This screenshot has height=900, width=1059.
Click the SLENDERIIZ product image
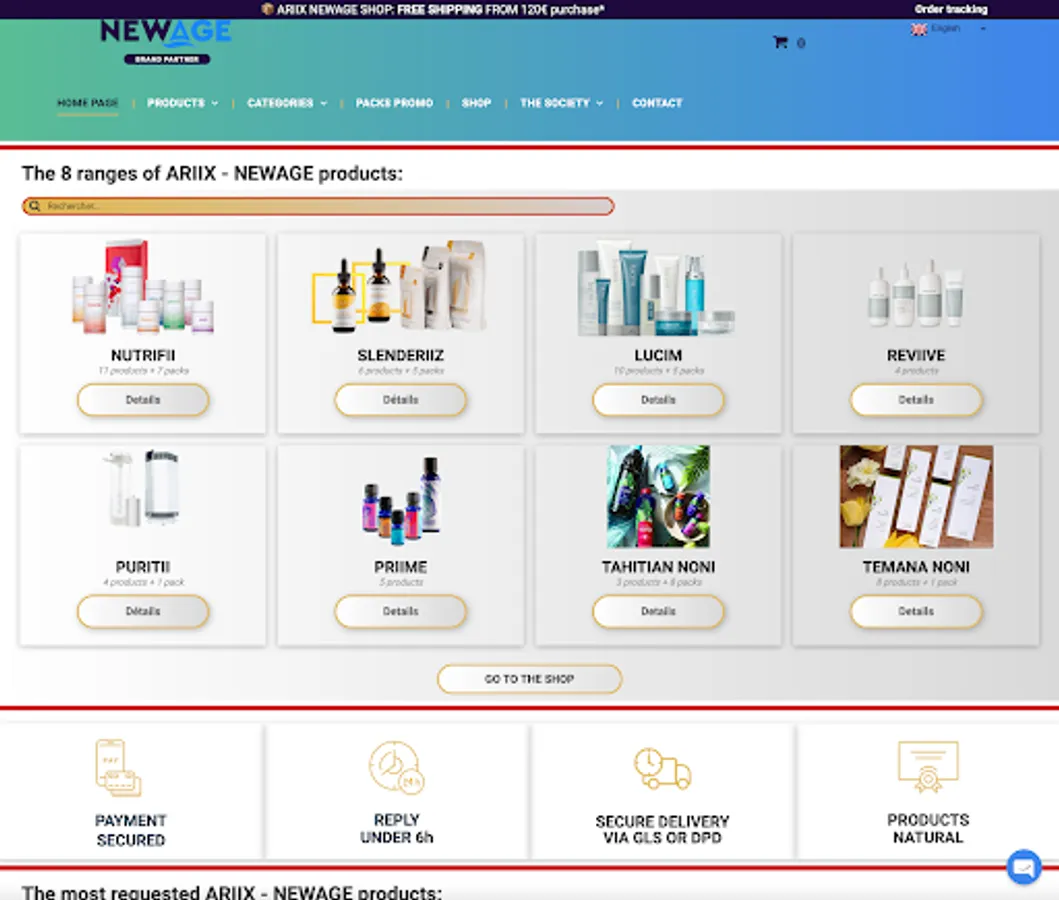tap(401, 287)
